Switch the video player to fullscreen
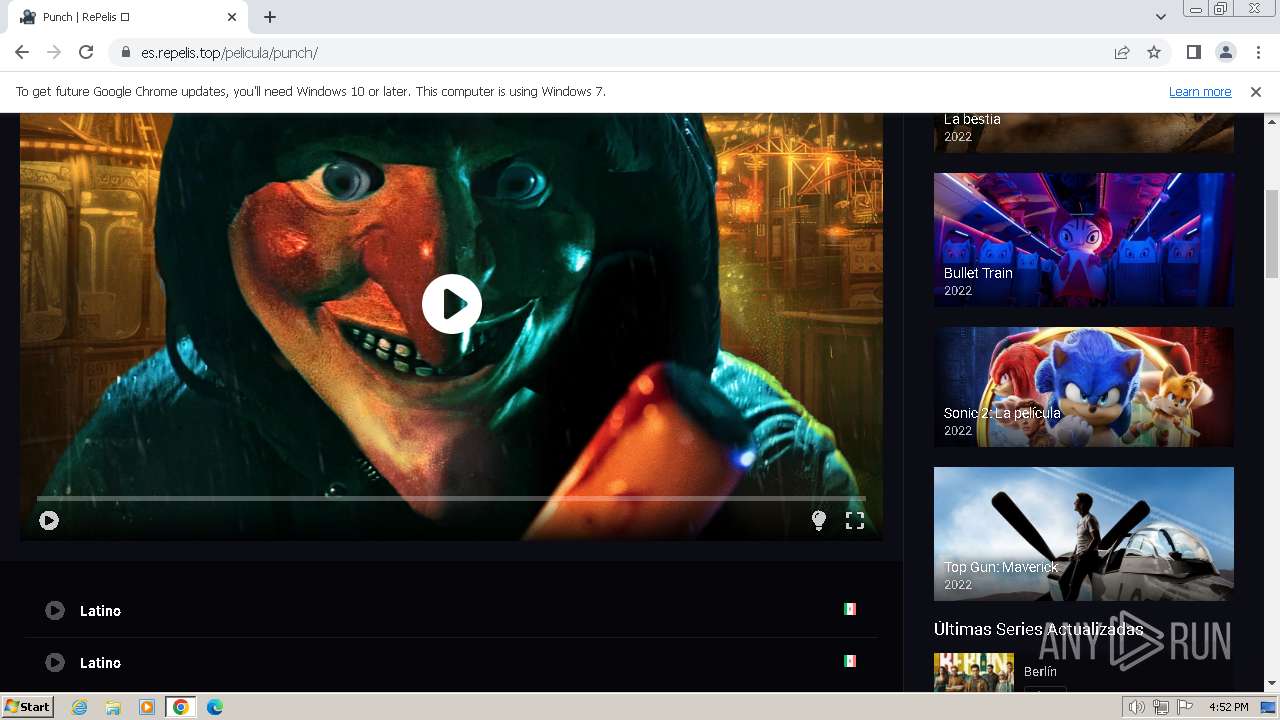The width and height of the screenshot is (1280, 720). 855,520
